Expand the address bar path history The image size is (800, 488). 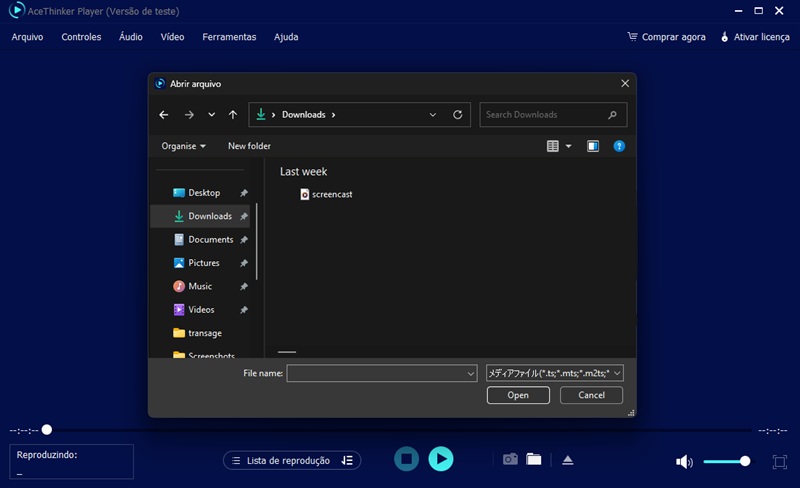(x=433, y=115)
